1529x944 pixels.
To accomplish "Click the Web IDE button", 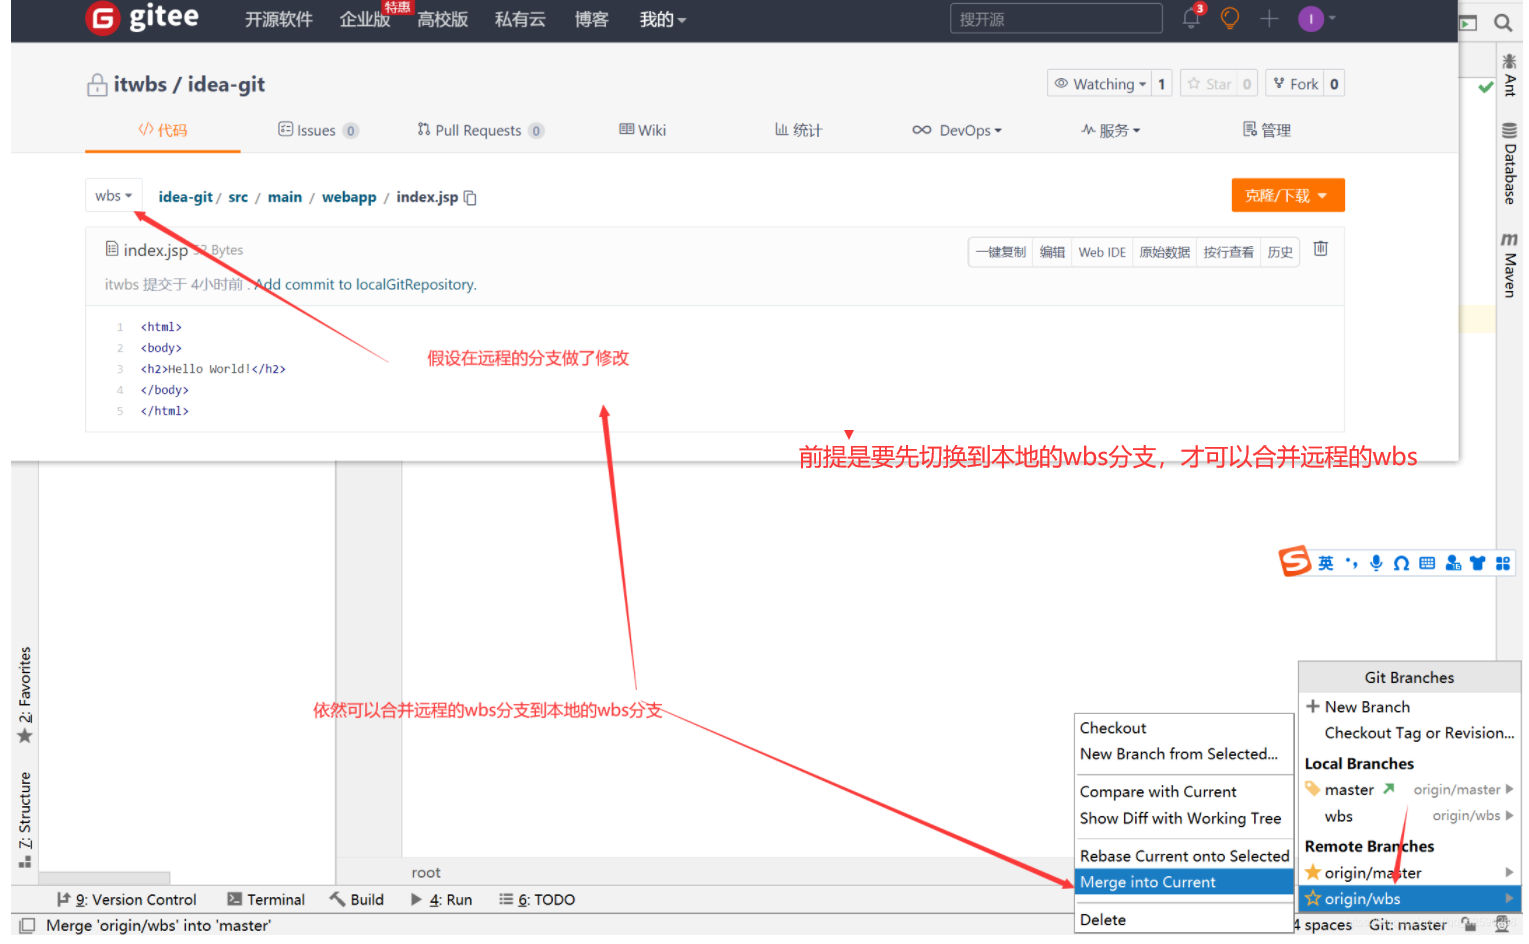I will click(1102, 252).
